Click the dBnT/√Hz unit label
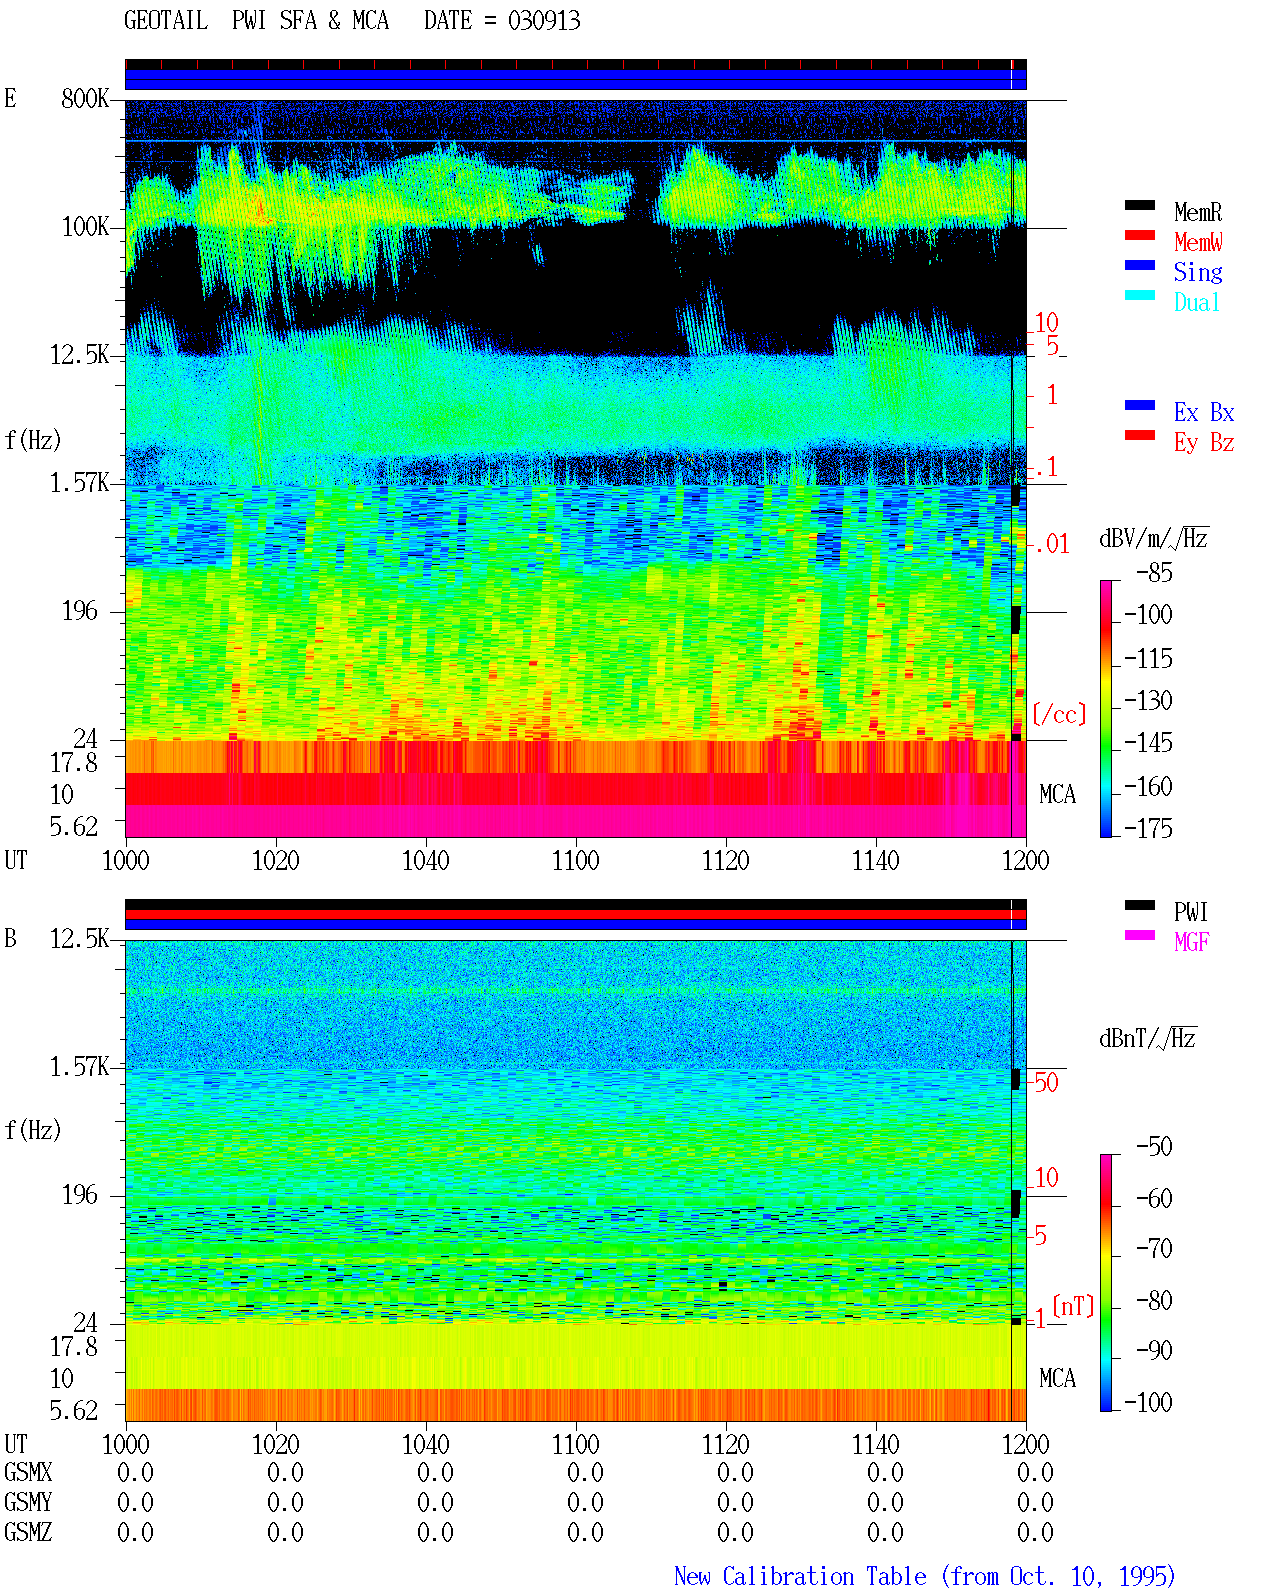The image size is (1280, 1593). point(1148,1038)
